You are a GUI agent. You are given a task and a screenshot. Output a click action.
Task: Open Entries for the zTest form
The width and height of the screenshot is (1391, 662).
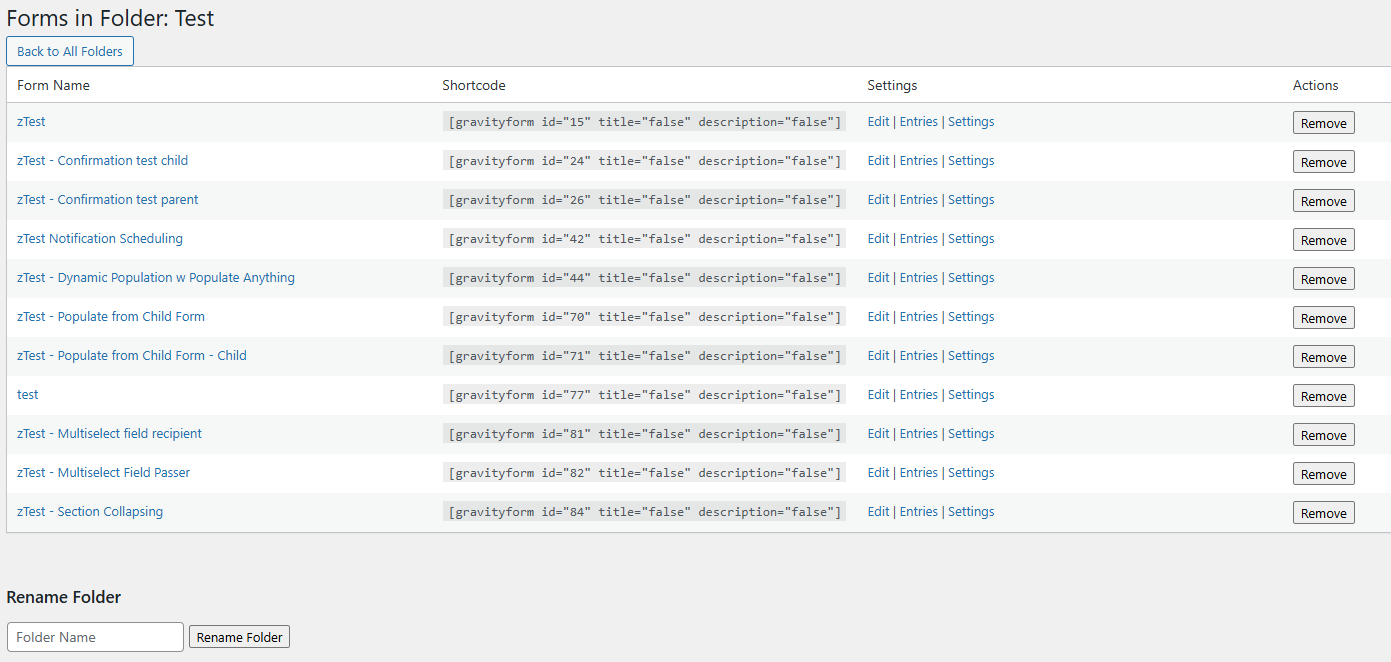[x=918, y=122]
